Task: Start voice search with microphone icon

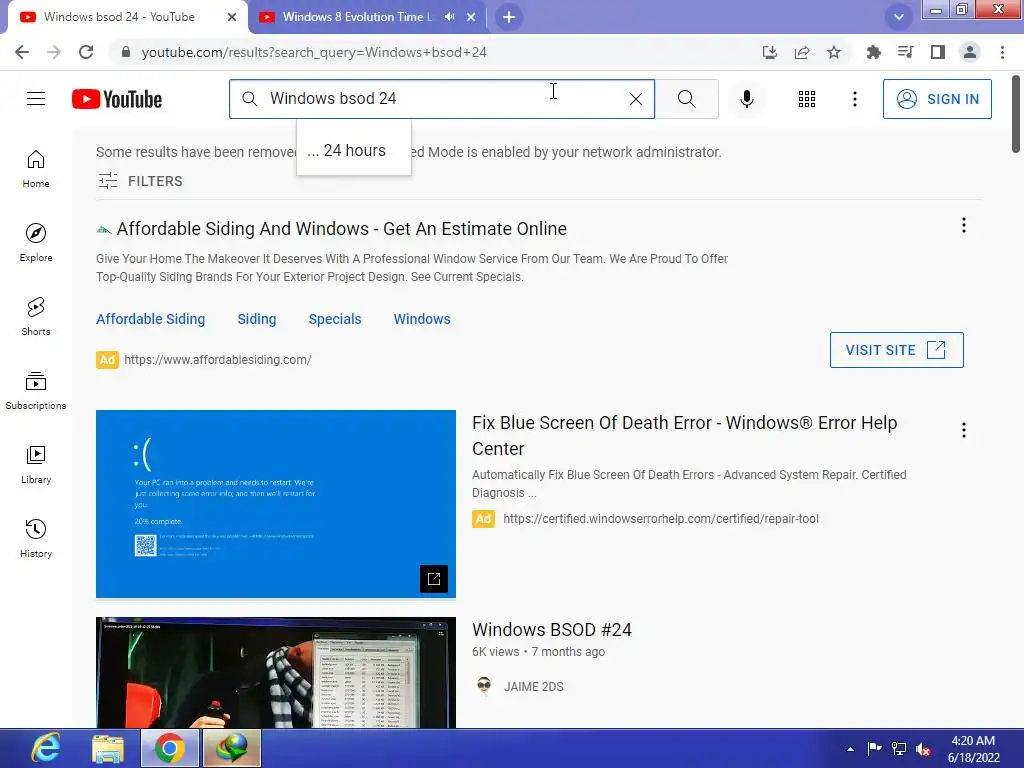Action: coord(747,99)
